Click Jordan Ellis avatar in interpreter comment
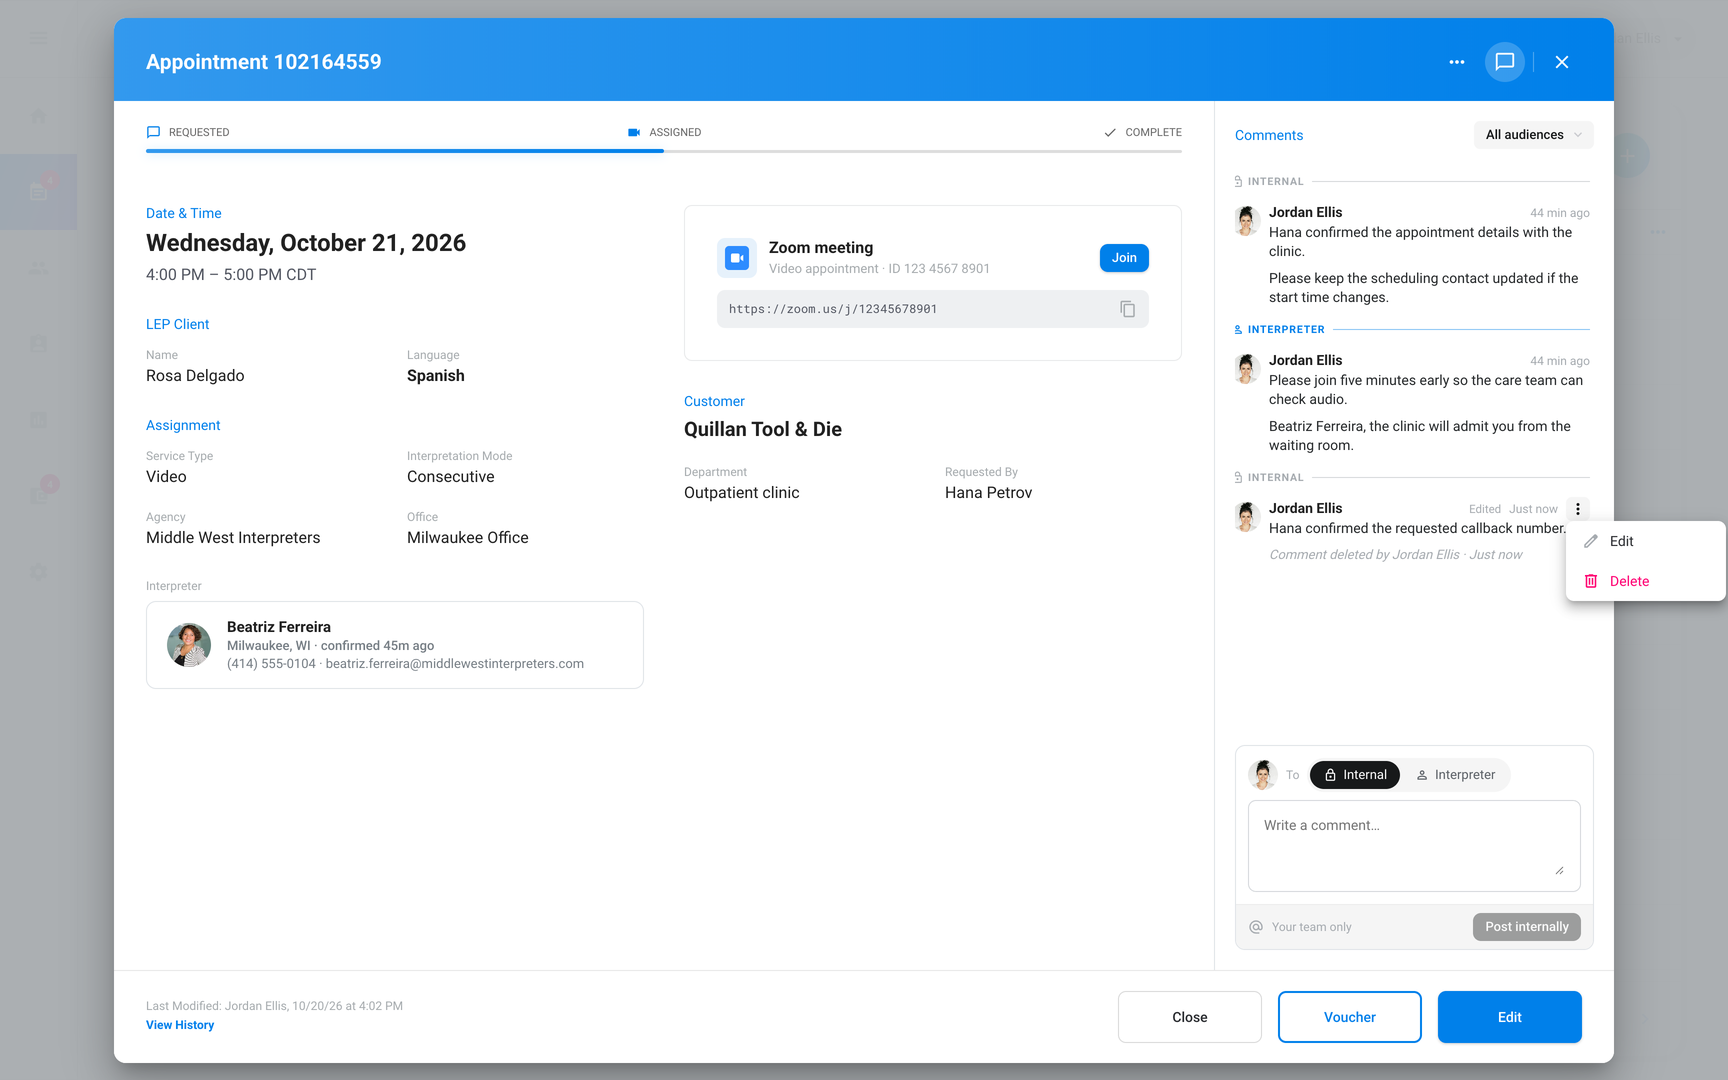Image resolution: width=1728 pixels, height=1080 pixels. coord(1246,369)
